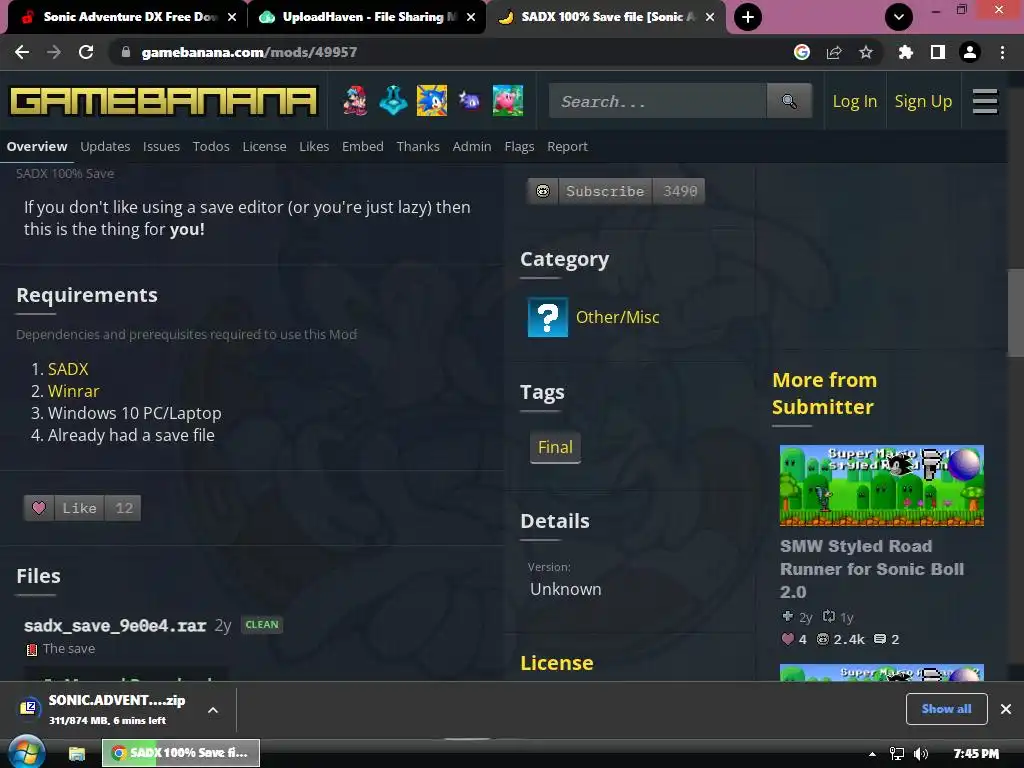The image size is (1024, 768).
Task: Click the GameBanana logo
Action: [x=163, y=101]
